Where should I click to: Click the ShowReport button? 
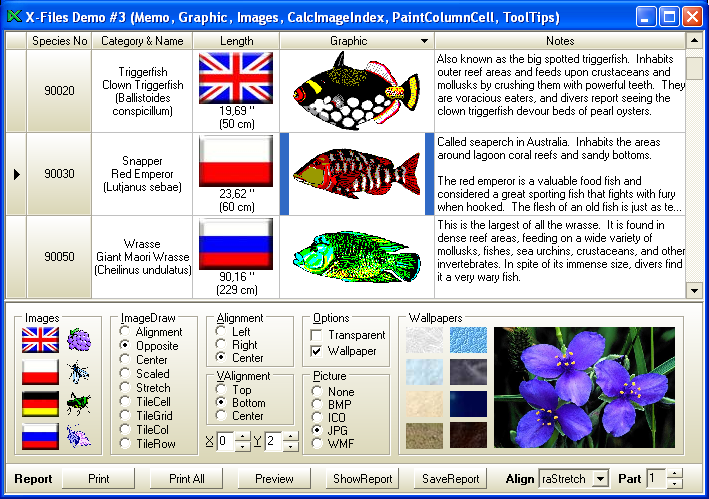point(363,479)
